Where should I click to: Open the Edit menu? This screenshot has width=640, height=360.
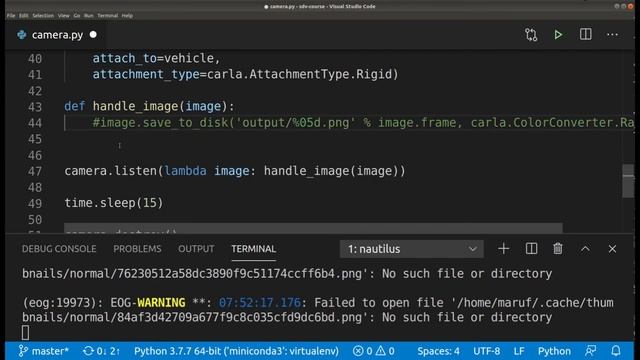24,16
